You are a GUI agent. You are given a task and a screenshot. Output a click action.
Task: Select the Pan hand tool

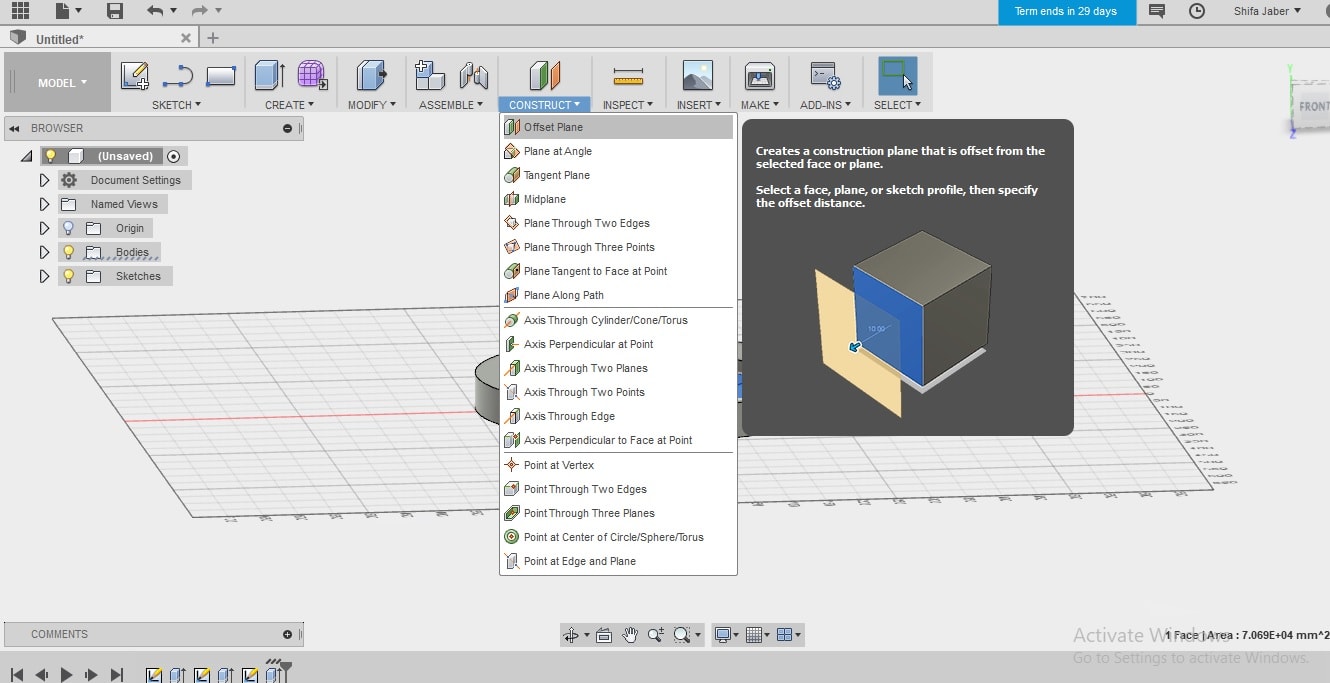coord(630,635)
